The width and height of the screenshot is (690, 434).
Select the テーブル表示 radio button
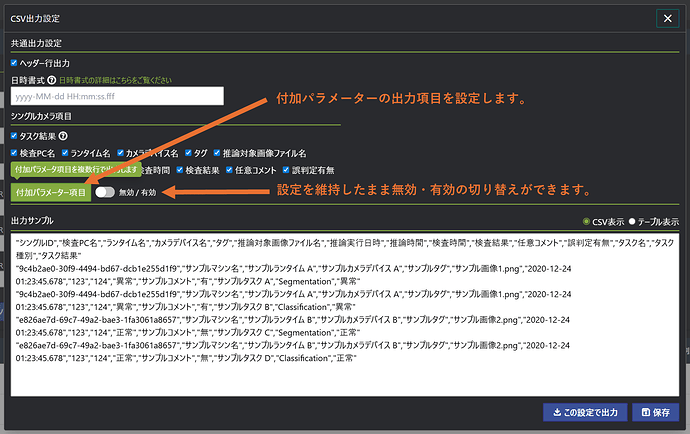click(632, 221)
